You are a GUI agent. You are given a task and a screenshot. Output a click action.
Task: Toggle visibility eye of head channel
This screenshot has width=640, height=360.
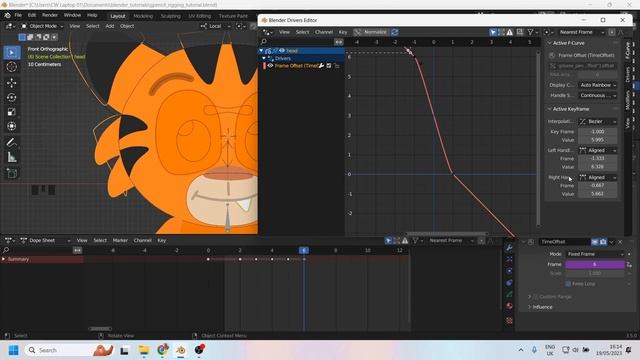282,51
